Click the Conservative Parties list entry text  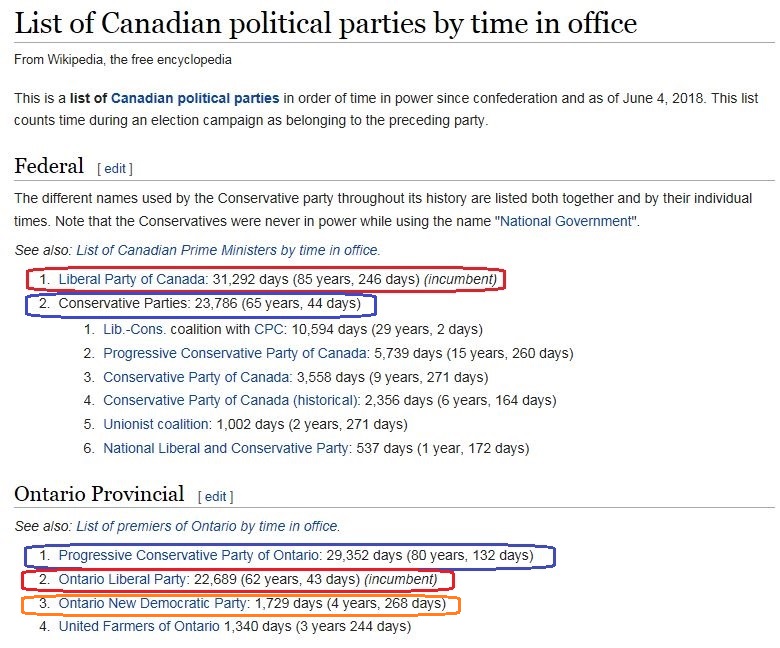pyautogui.click(x=209, y=303)
